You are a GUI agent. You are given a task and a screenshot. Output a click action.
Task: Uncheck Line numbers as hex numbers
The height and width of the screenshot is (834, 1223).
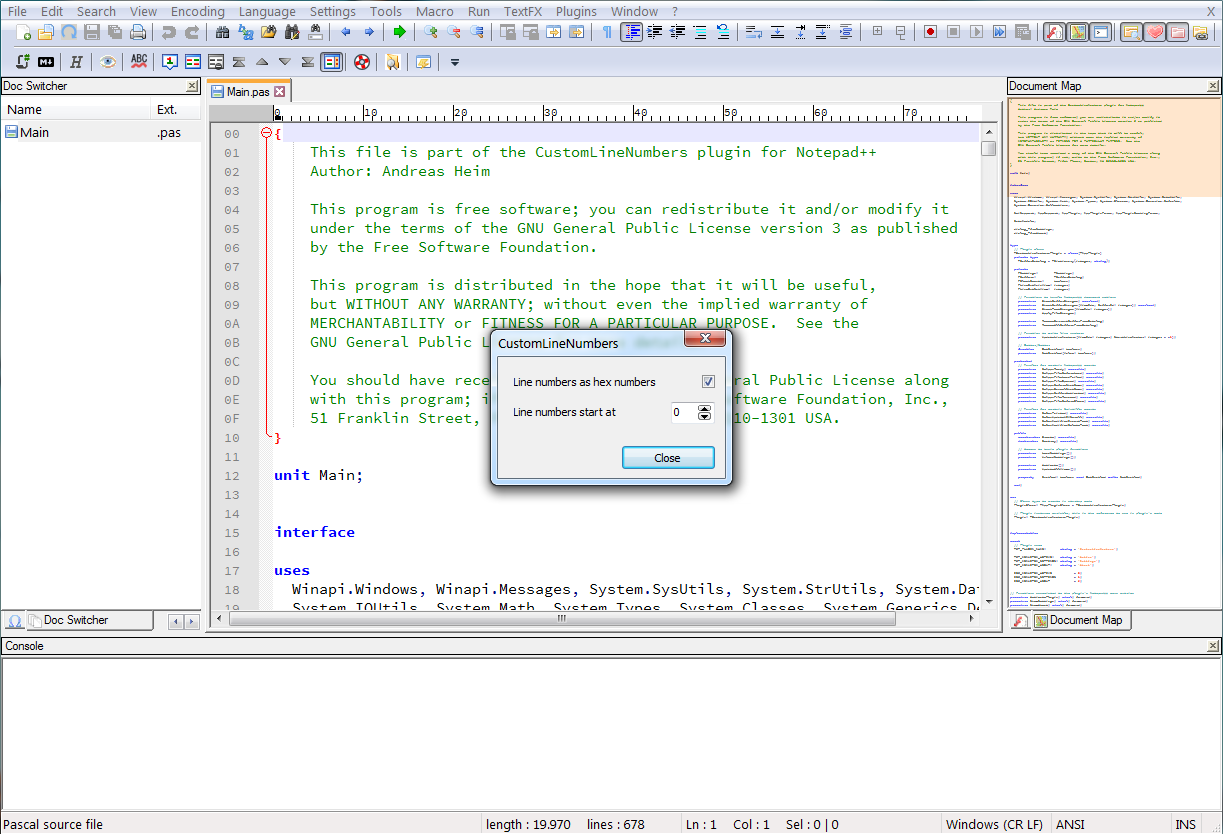[x=708, y=382]
